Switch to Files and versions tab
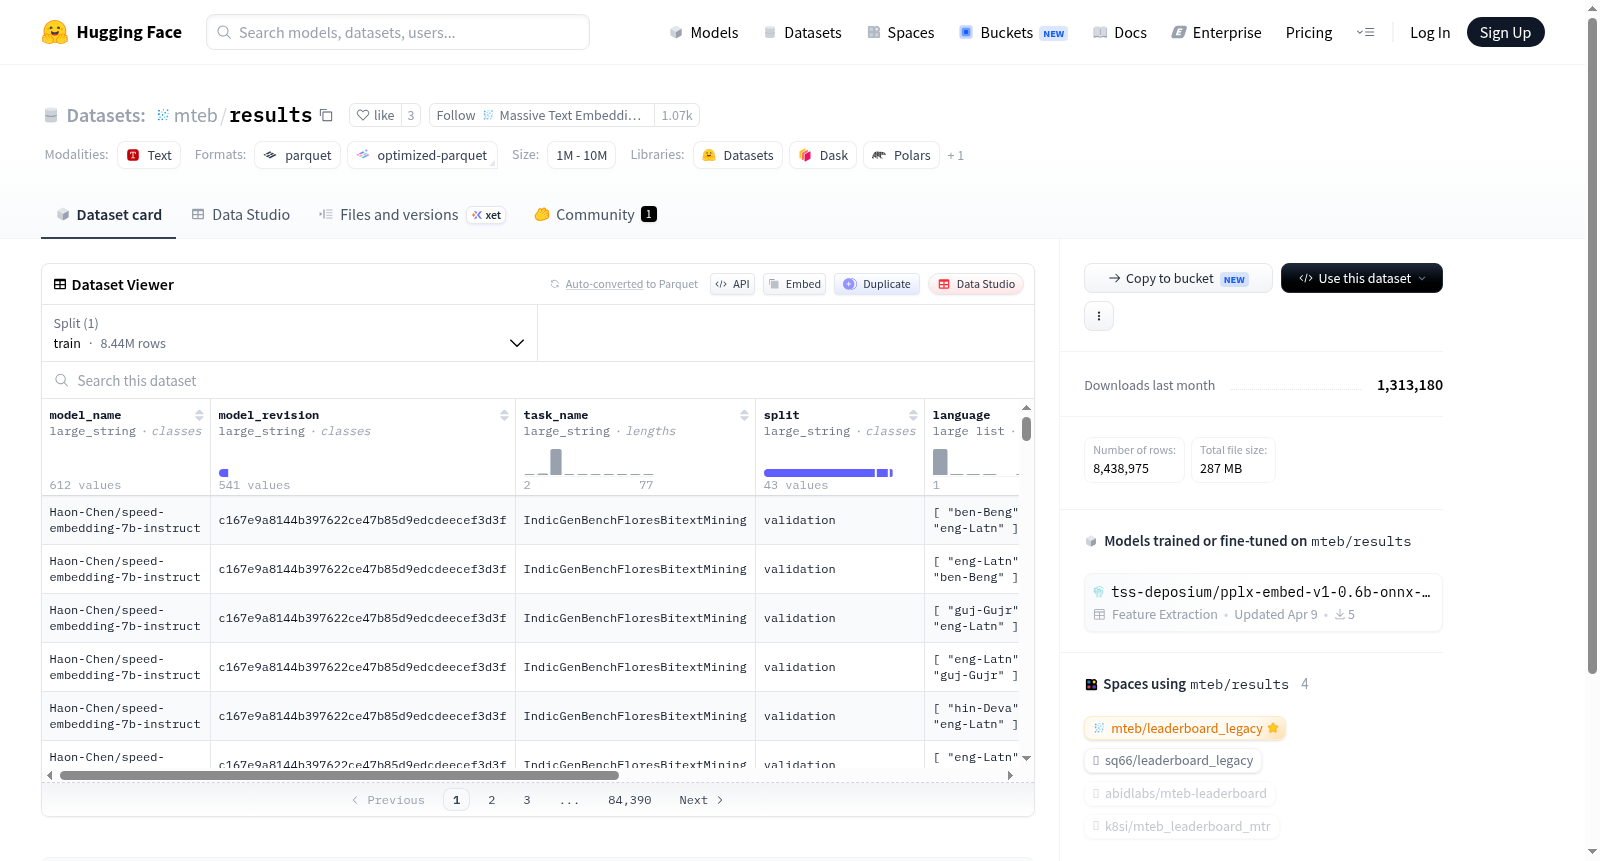The image size is (1600, 861). 411,214
